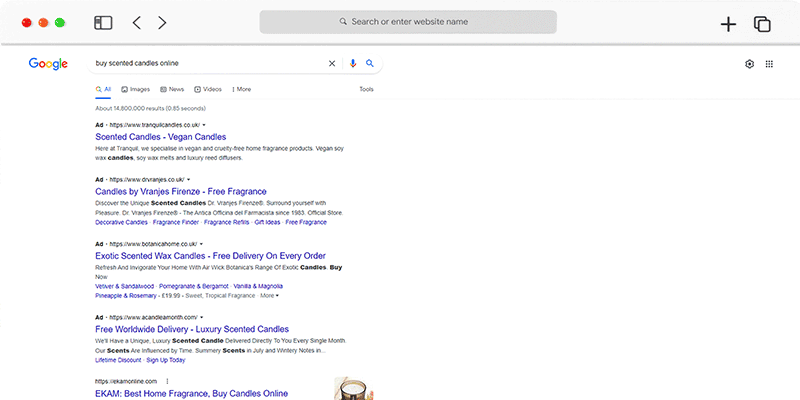The width and height of the screenshot is (800, 400).
Task: Follow the Lifetime Discount sitelink
Action: tap(118, 360)
